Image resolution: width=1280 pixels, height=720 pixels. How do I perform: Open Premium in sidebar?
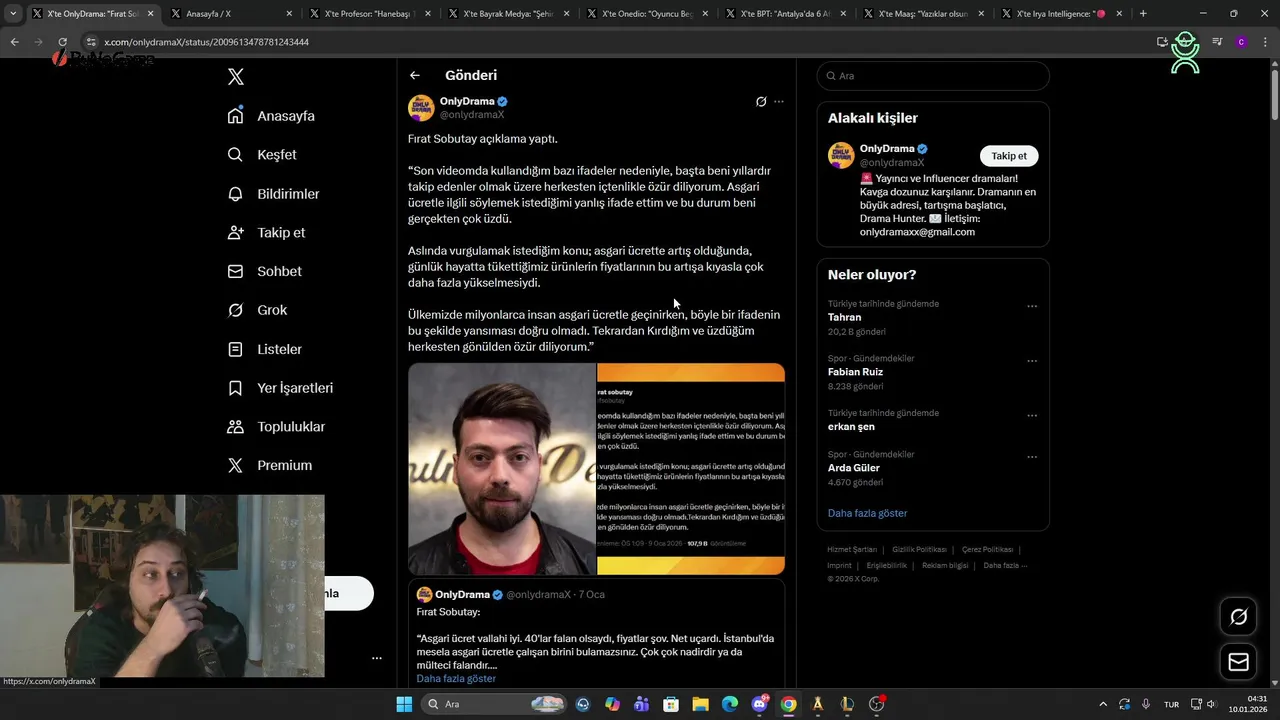pos(270,466)
